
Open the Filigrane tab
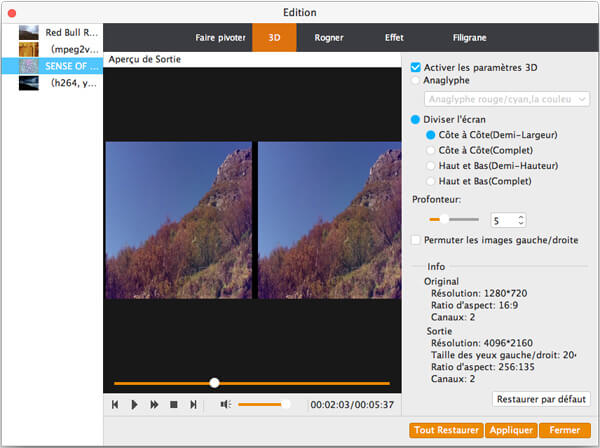click(469, 38)
